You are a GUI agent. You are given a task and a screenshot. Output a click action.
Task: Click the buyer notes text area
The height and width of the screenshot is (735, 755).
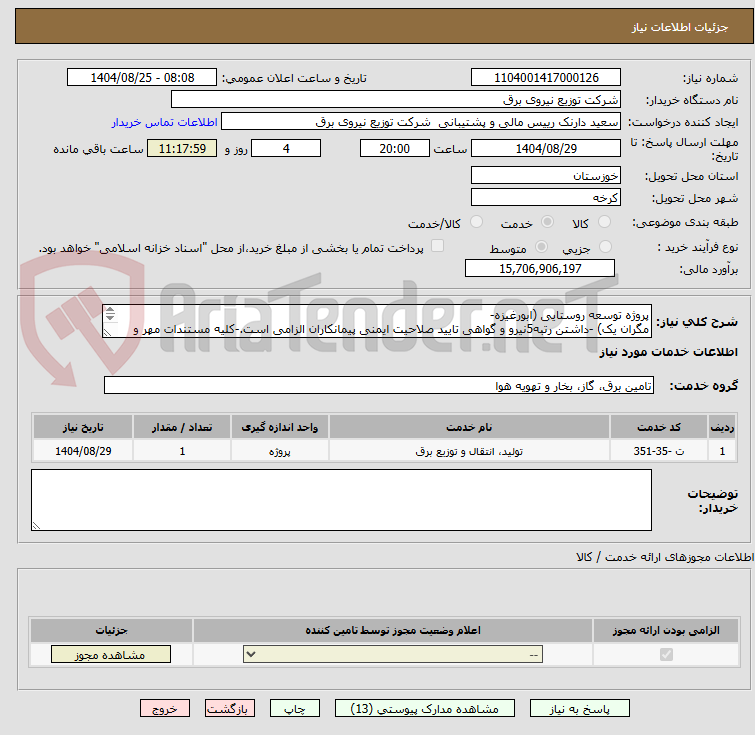pyautogui.click(x=341, y=500)
